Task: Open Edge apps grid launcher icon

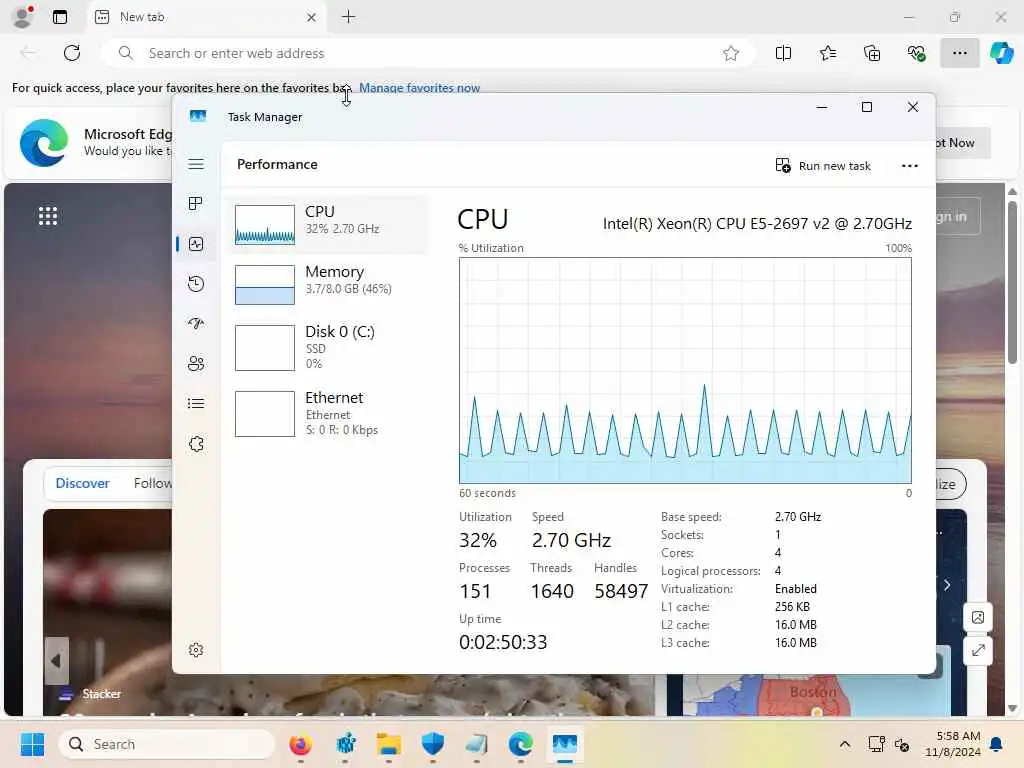Action: (x=48, y=216)
